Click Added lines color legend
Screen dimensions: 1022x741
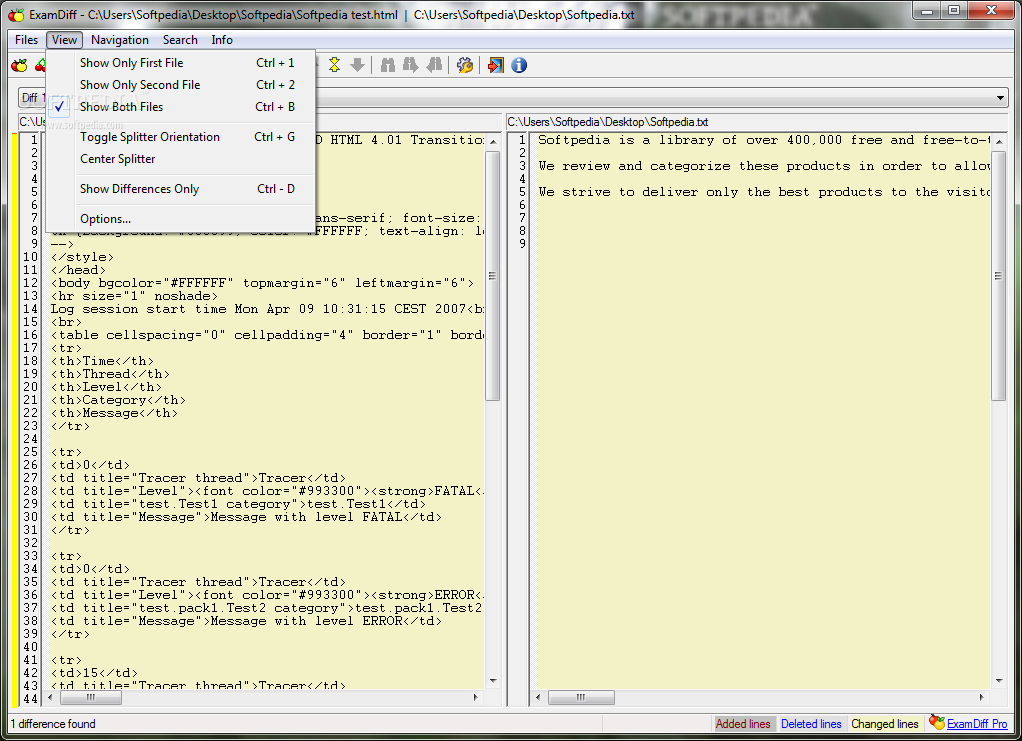pyautogui.click(x=743, y=724)
